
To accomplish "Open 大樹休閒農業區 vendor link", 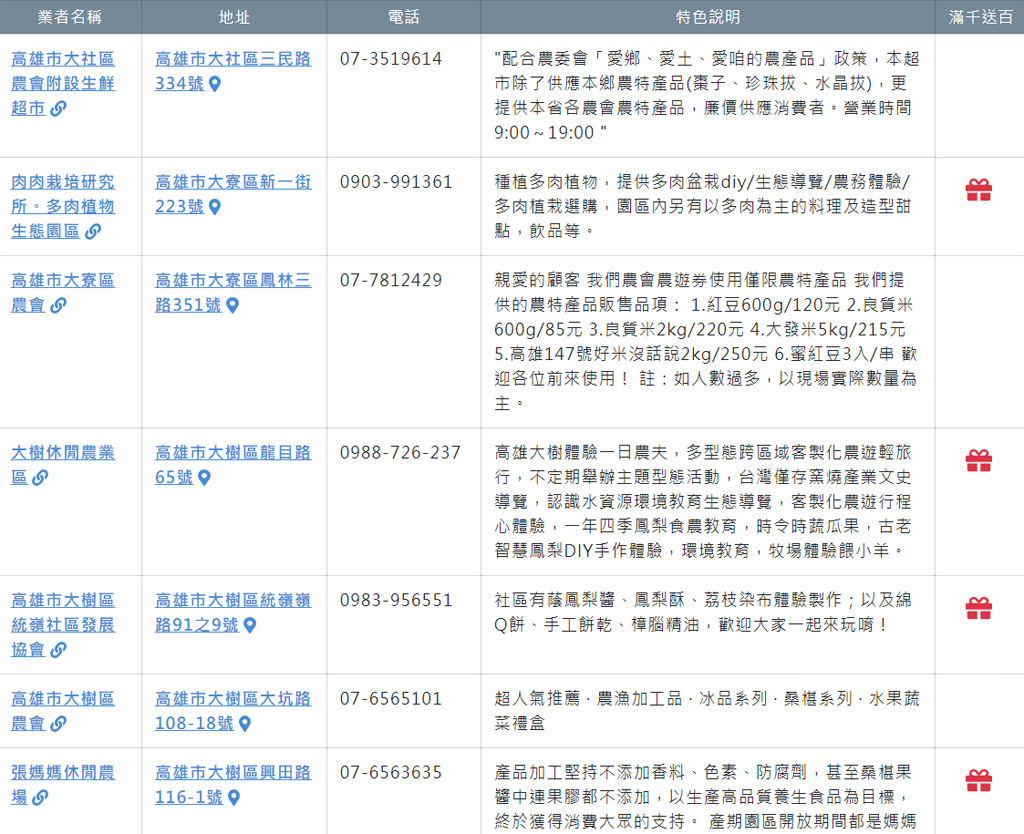I will [62, 453].
